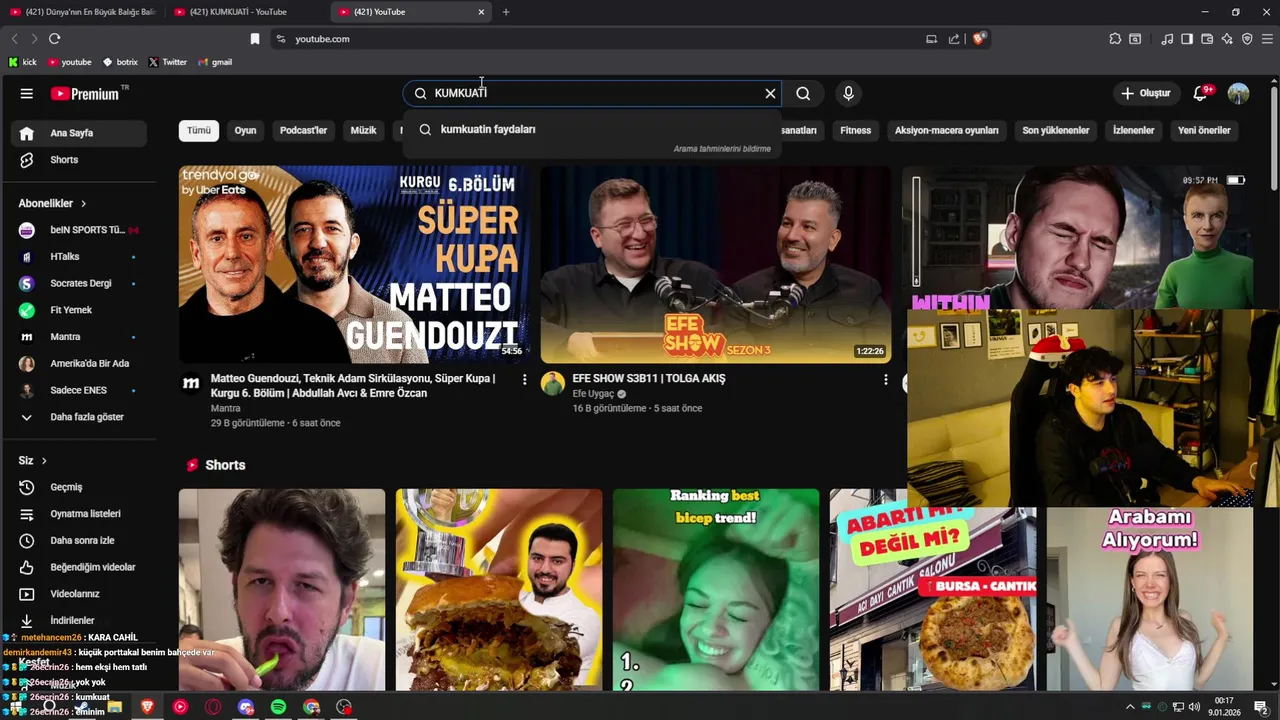The width and height of the screenshot is (1280, 720).
Task: Click 'Arama tahminlerini bildirme' link
Action: tap(722, 149)
